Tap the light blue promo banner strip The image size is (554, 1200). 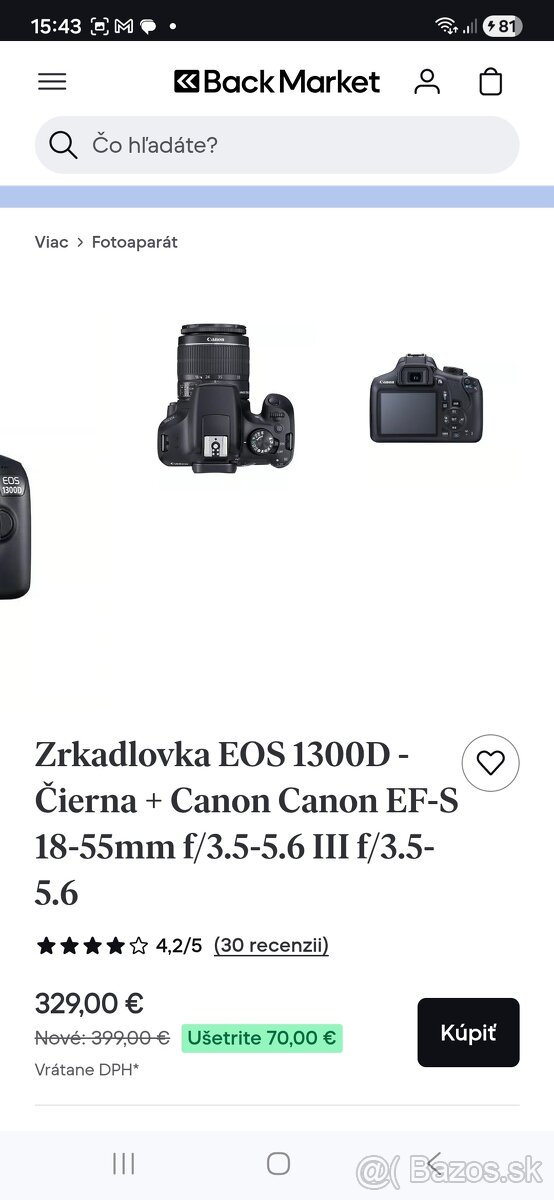(277, 196)
